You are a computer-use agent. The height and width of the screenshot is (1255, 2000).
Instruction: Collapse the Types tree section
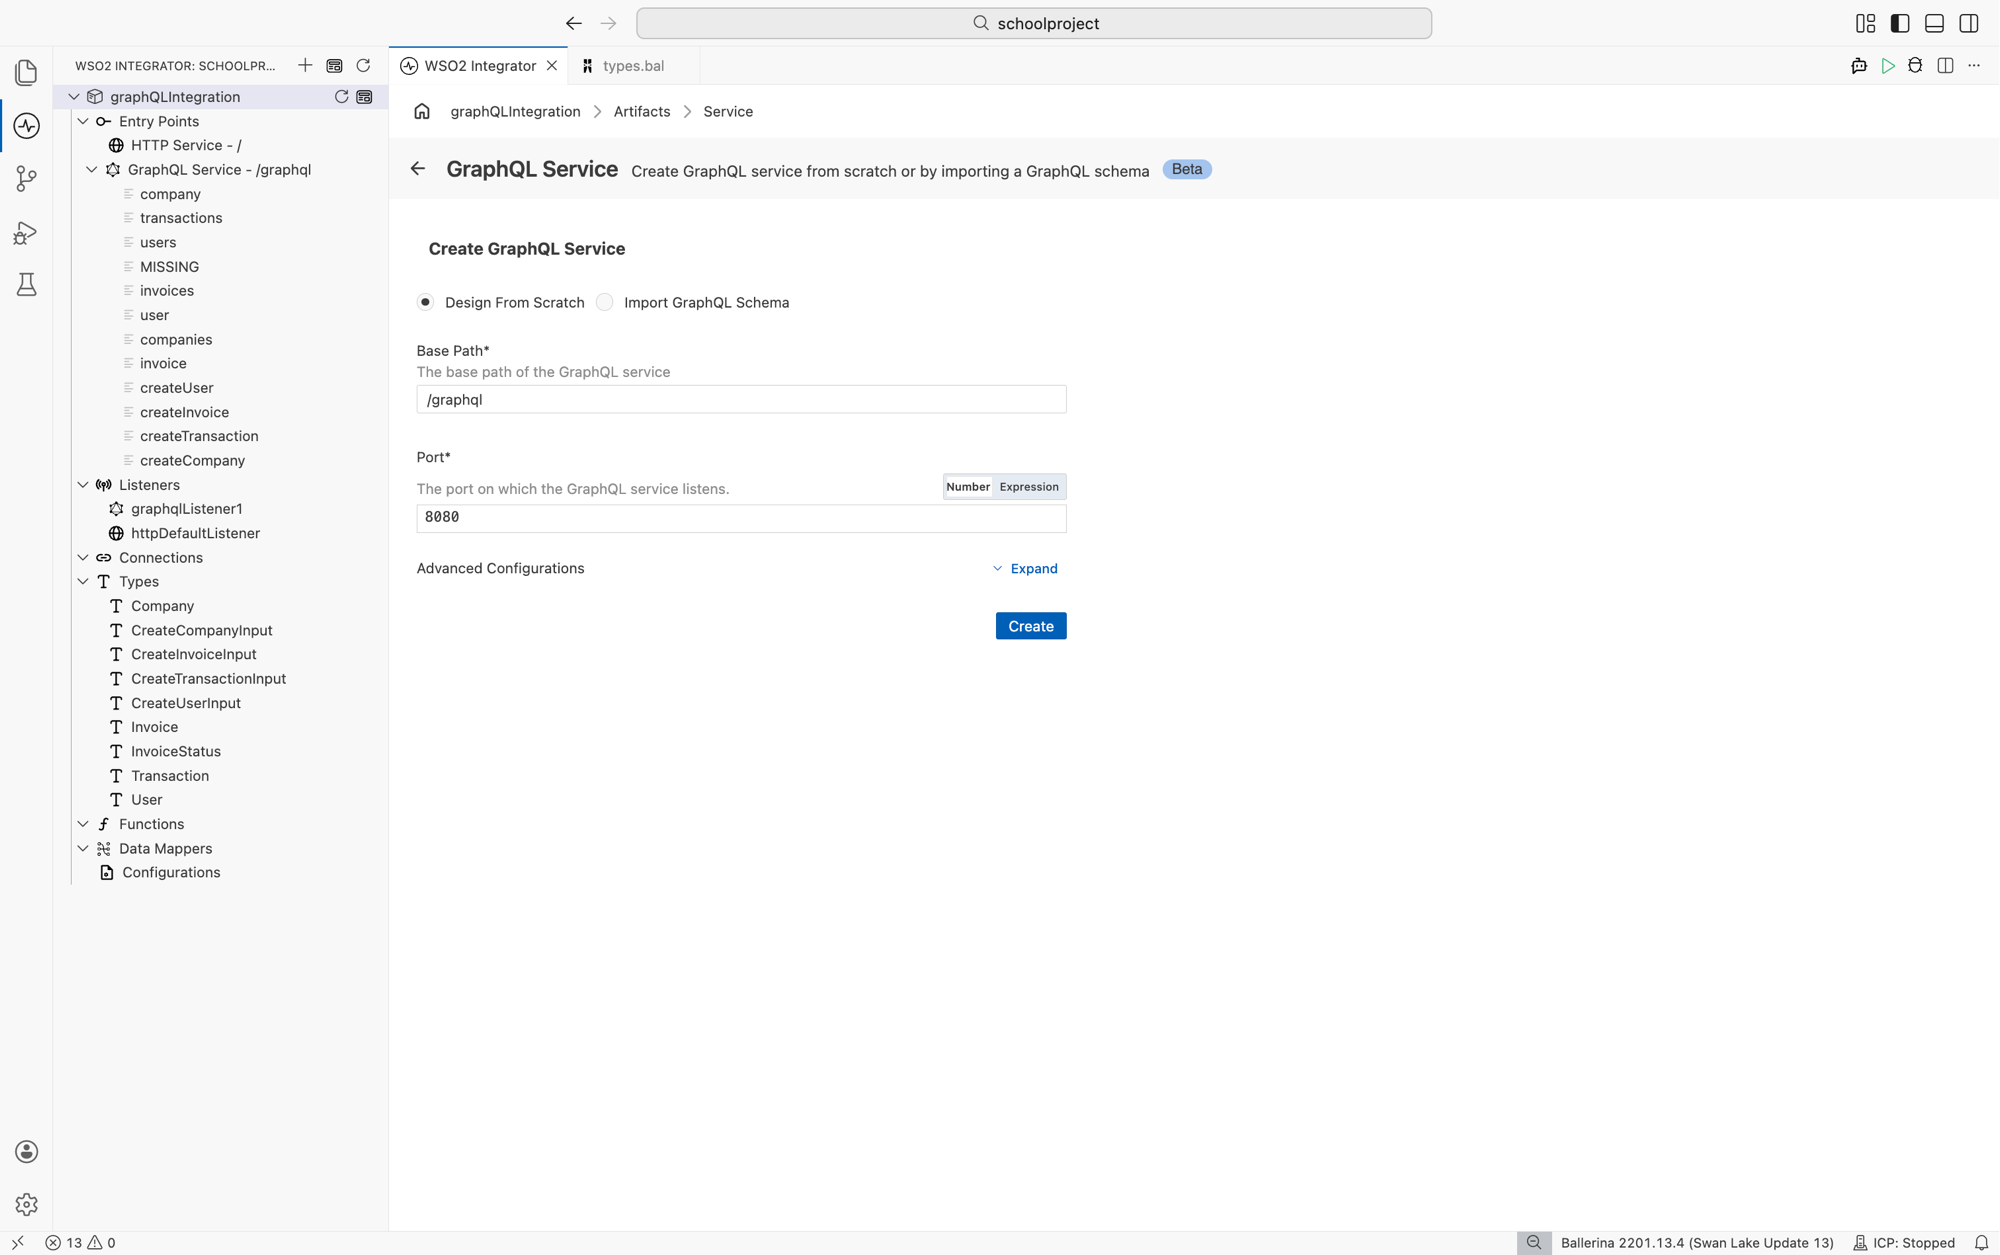[83, 582]
